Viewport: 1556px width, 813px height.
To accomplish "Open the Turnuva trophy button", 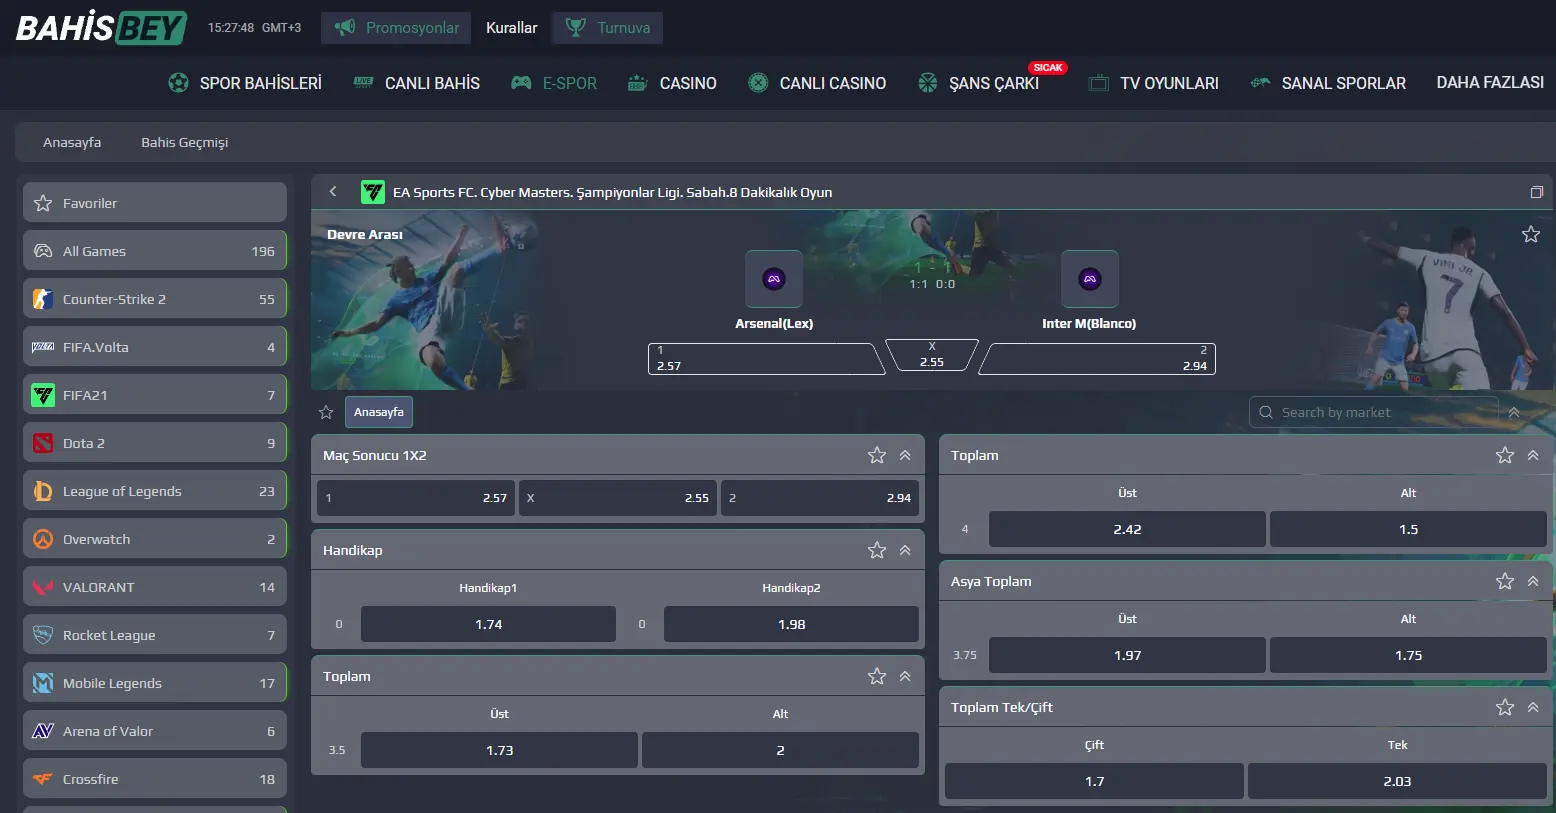I will pyautogui.click(x=607, y=28).
